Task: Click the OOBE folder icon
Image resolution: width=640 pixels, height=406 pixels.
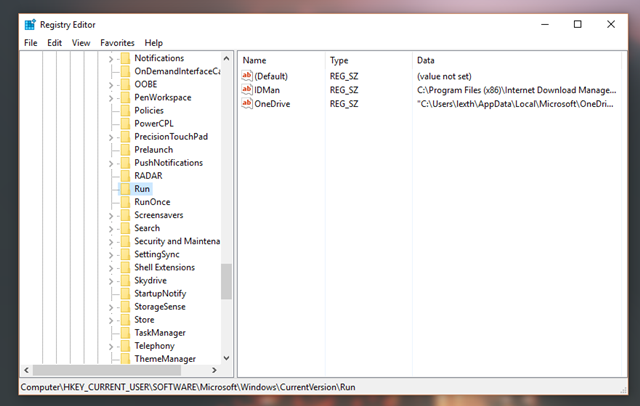Action: click(125, 84)
